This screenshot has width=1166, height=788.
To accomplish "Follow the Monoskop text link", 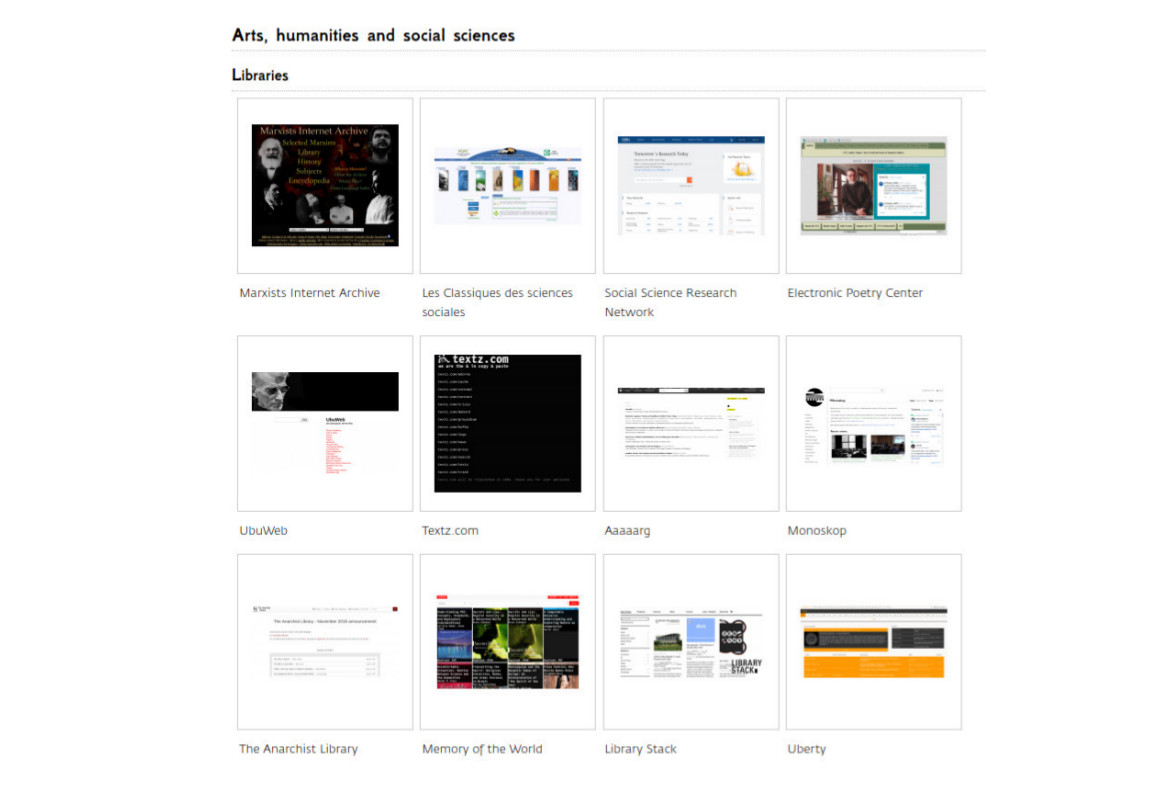I will click(816, 530).
